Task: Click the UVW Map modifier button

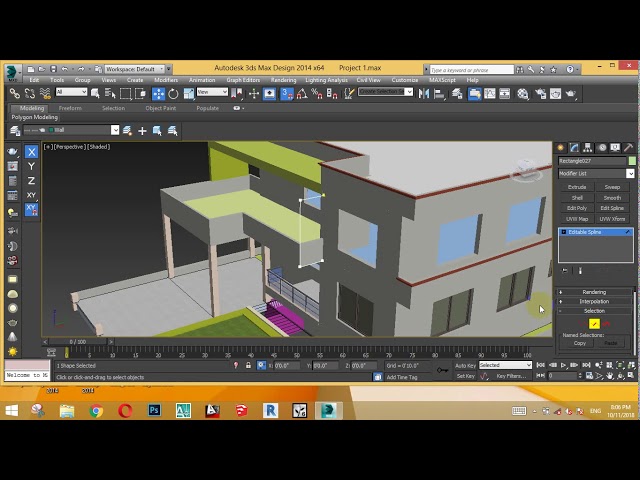Action: 577,219
